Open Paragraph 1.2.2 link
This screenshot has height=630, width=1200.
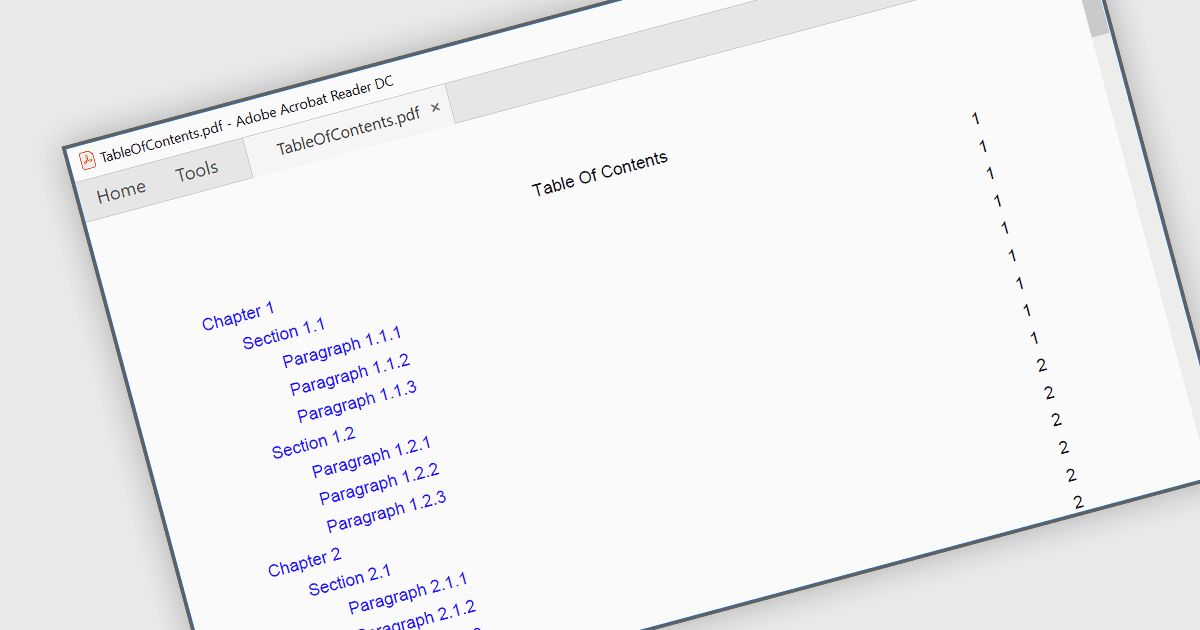(379, 484)
